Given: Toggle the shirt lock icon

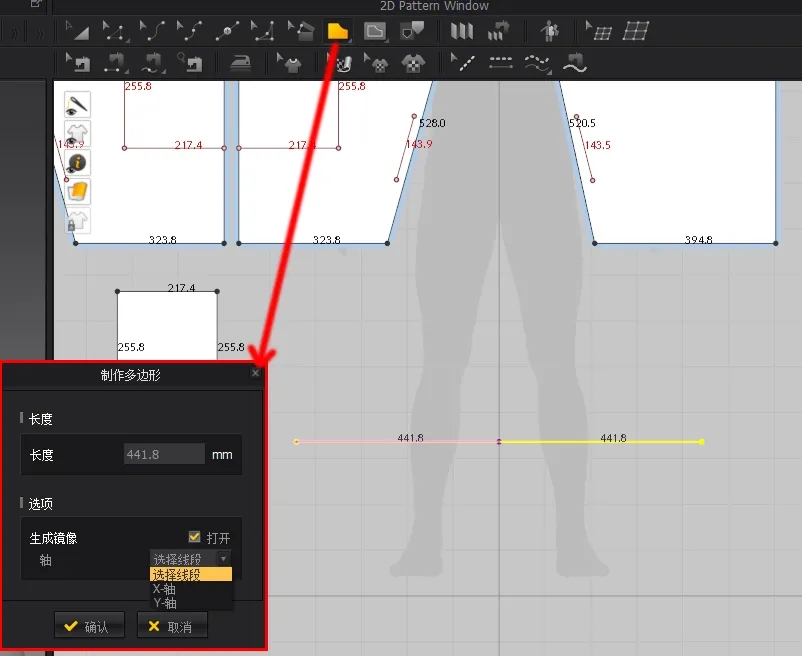Looking at the screenshot, I should point(78,221).
